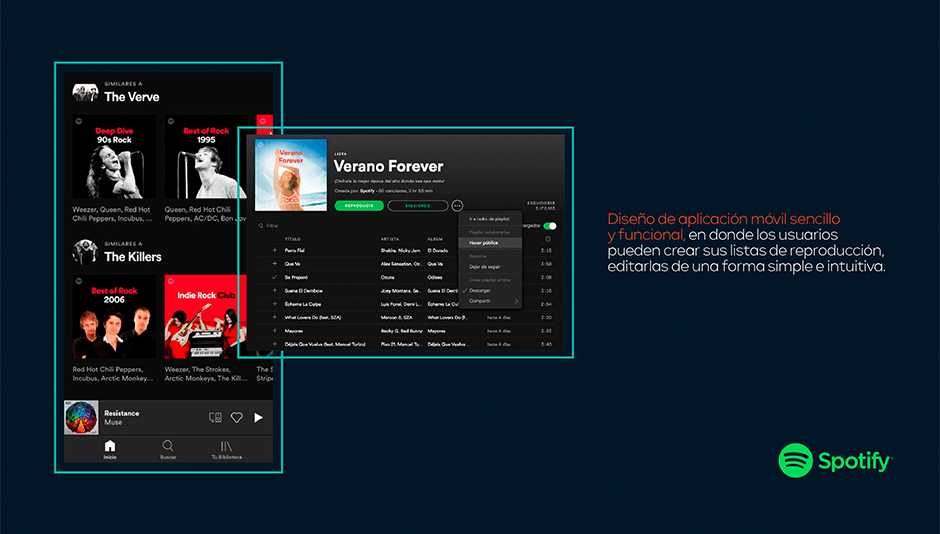
Task: Play the Resistance track in mini player
Action: point(258,418)
